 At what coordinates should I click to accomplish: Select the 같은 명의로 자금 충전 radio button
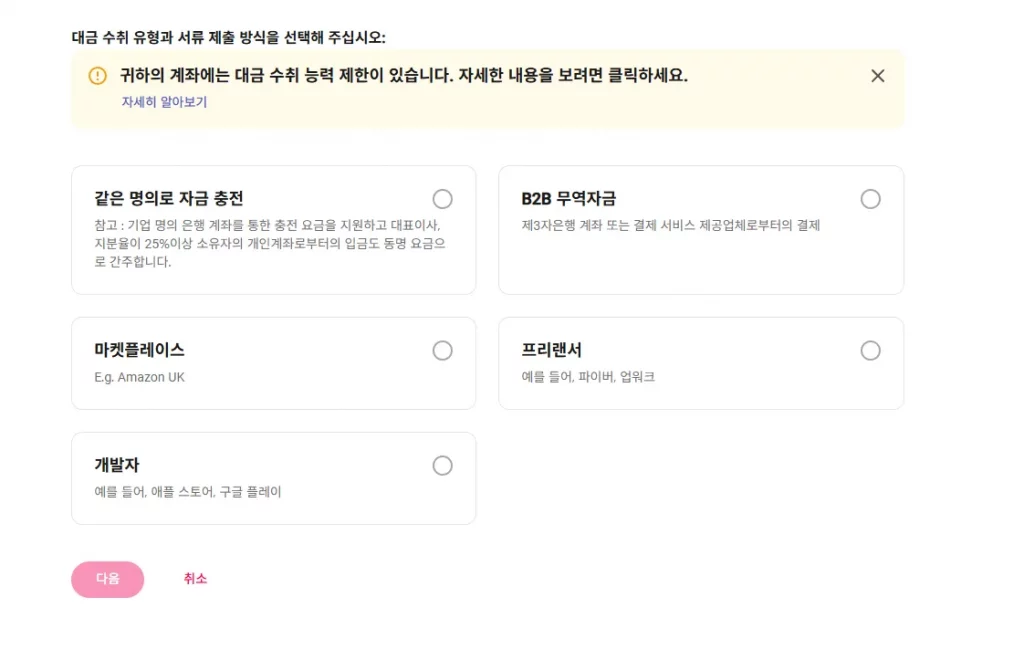442,199
